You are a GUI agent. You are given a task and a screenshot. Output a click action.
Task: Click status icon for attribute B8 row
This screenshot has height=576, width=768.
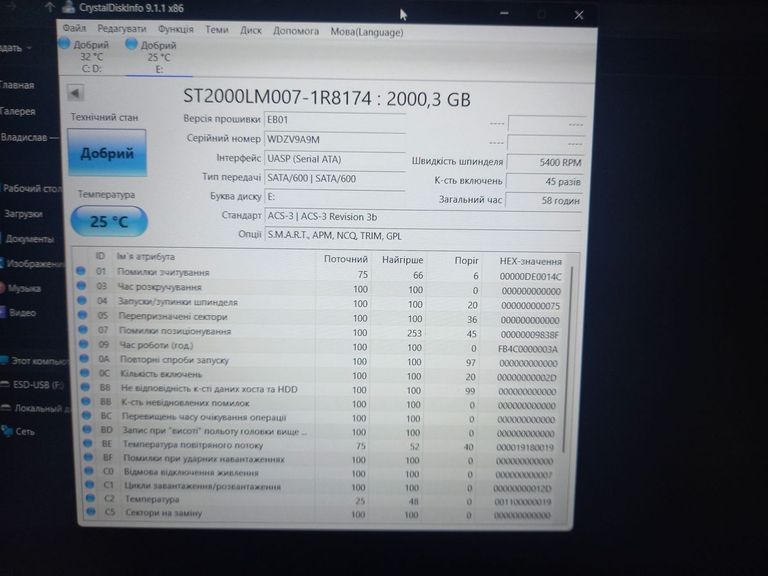tap(85, 387)
